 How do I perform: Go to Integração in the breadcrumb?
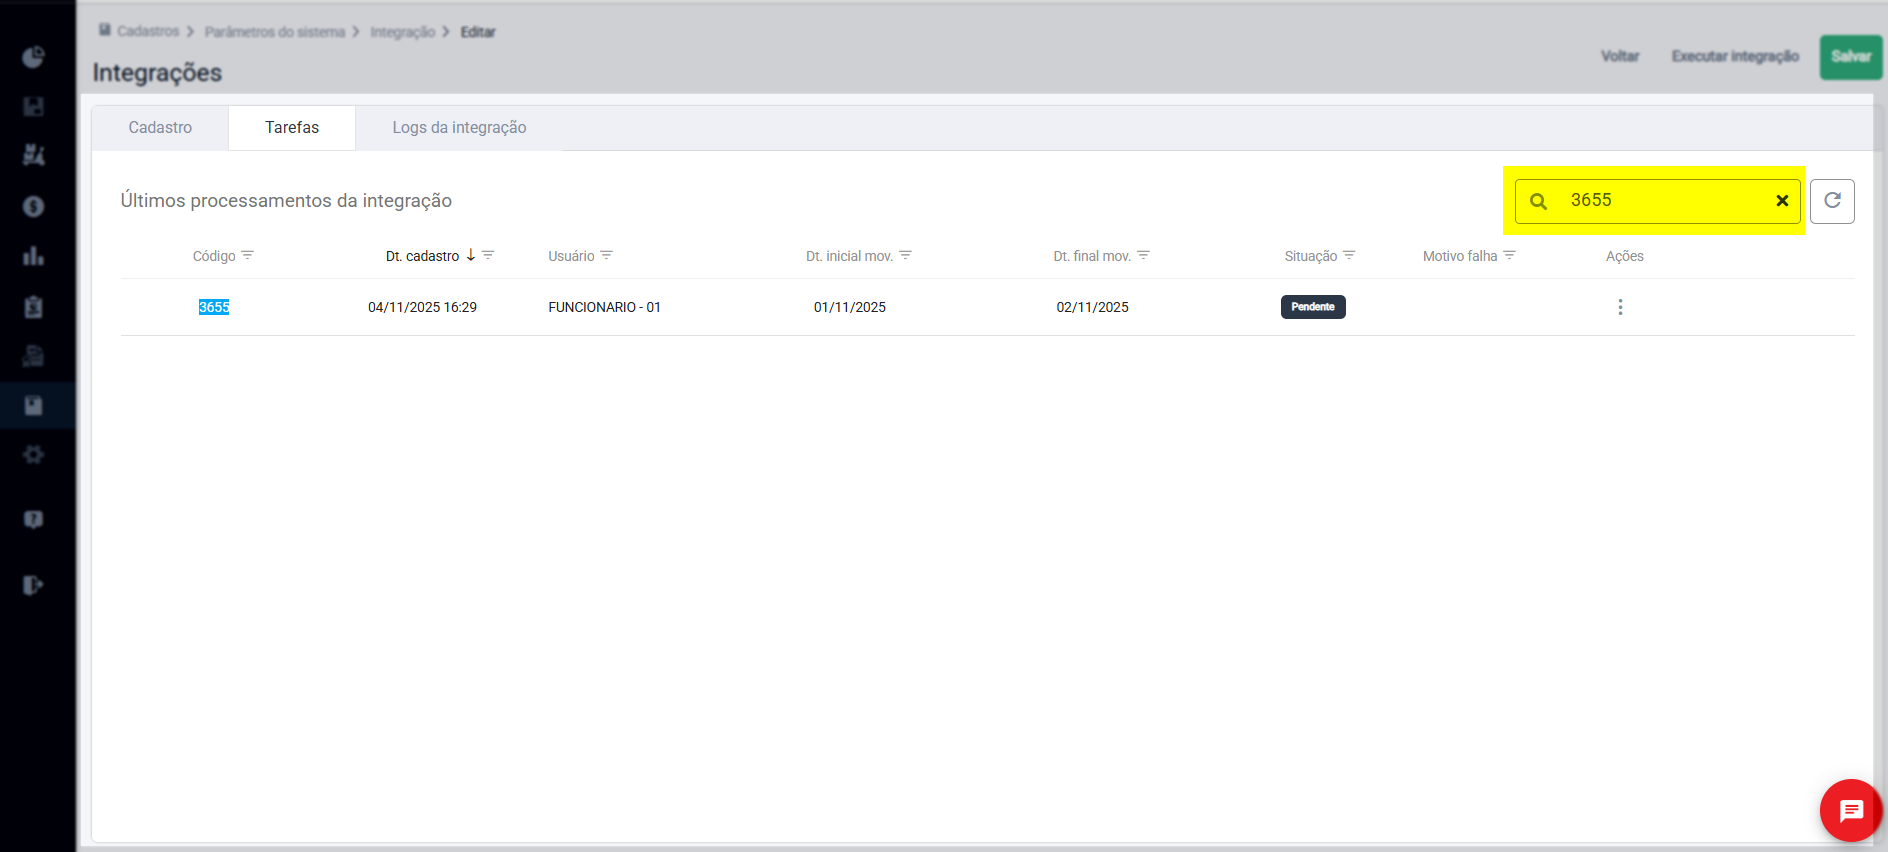point(403,32)
